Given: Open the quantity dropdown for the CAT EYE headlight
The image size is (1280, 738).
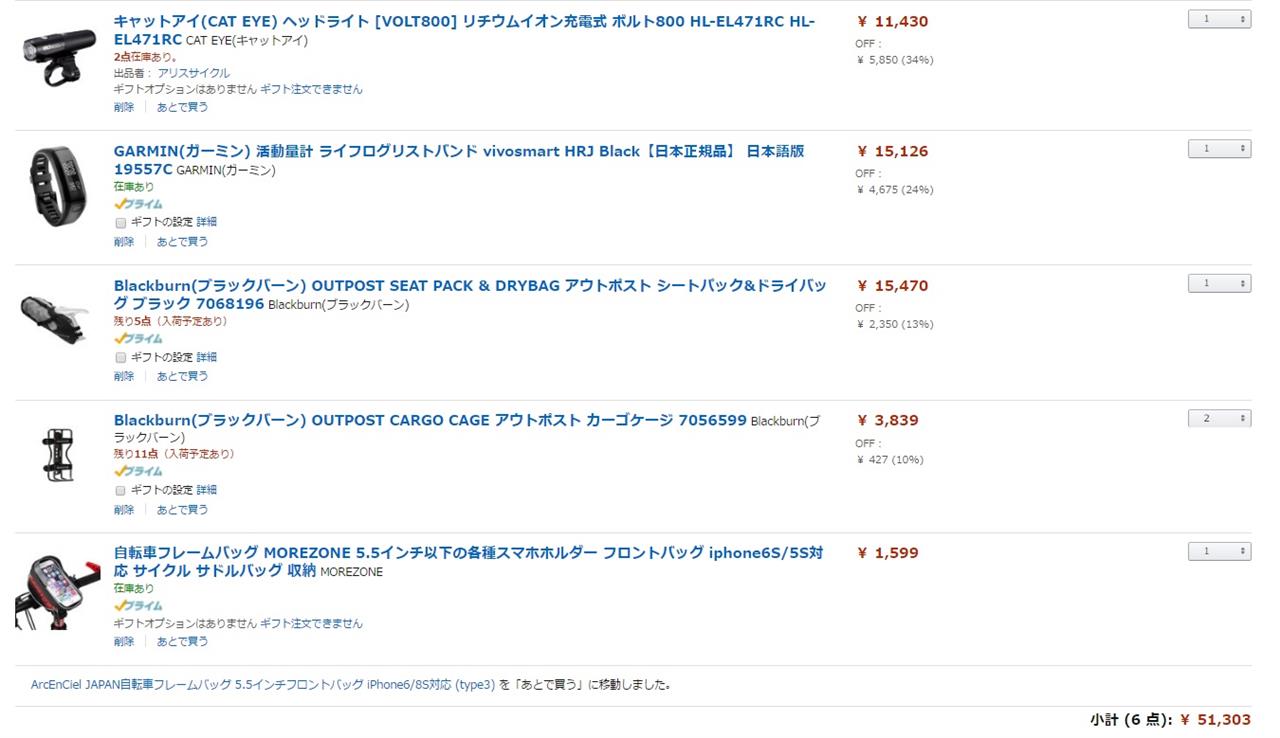Looking at the screenshot, I should coord(1219,19).
